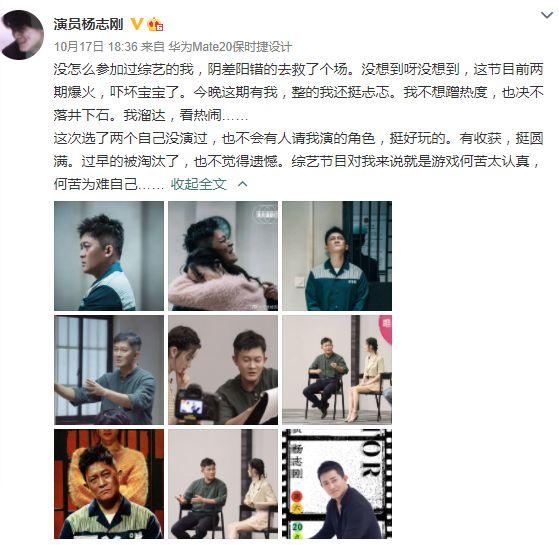Click the 来自 source label text
This screenshot has width=559, height=545.
(153, 46)
